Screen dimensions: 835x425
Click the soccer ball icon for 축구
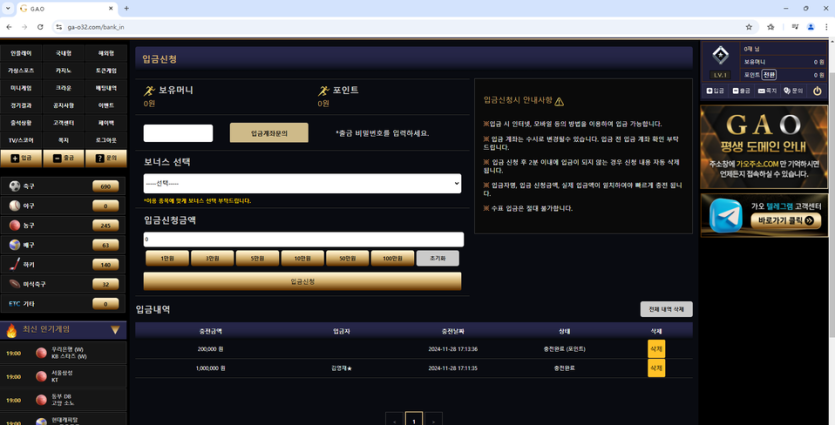14,186
